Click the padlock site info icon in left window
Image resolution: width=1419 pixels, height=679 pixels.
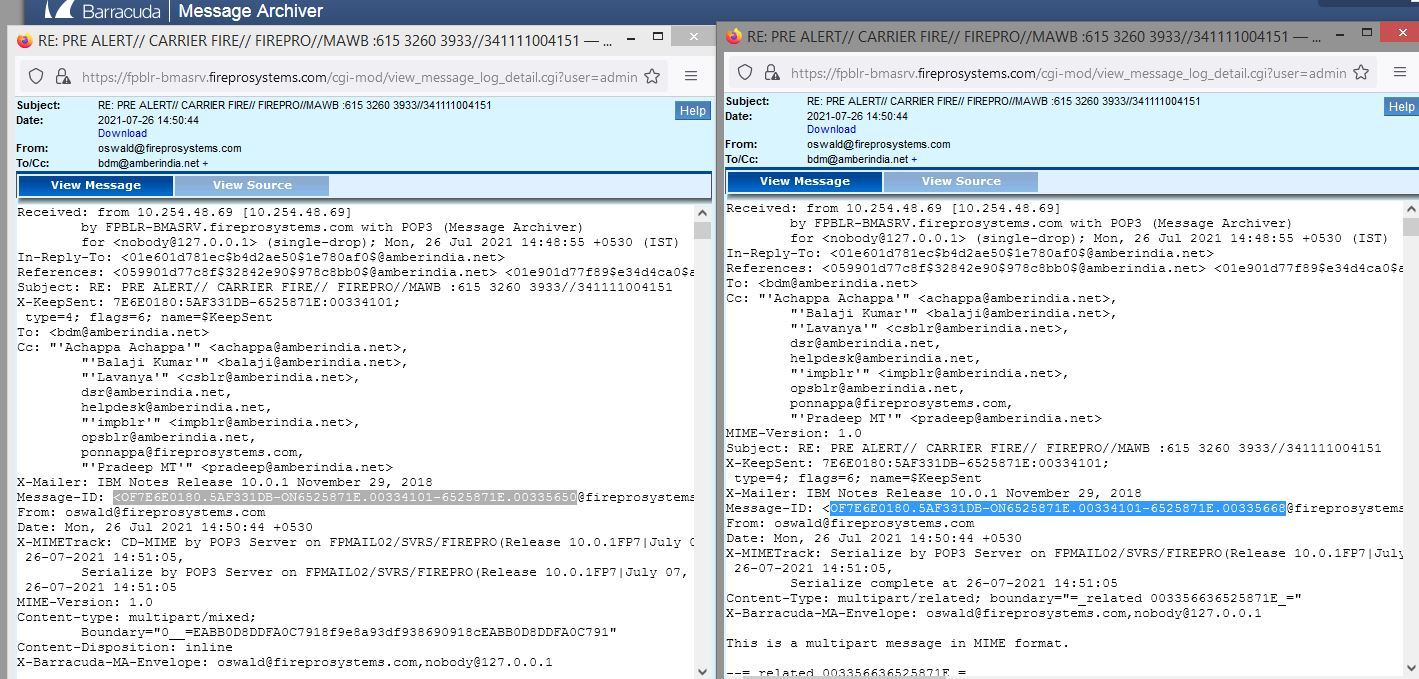coord(62,76)
